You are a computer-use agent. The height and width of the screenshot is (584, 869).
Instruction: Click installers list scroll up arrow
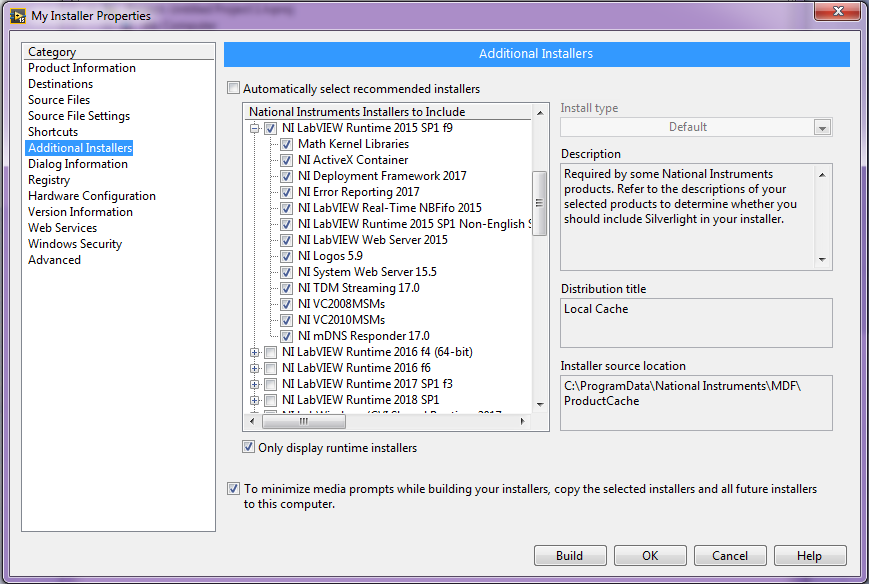(x=540, y=113)
